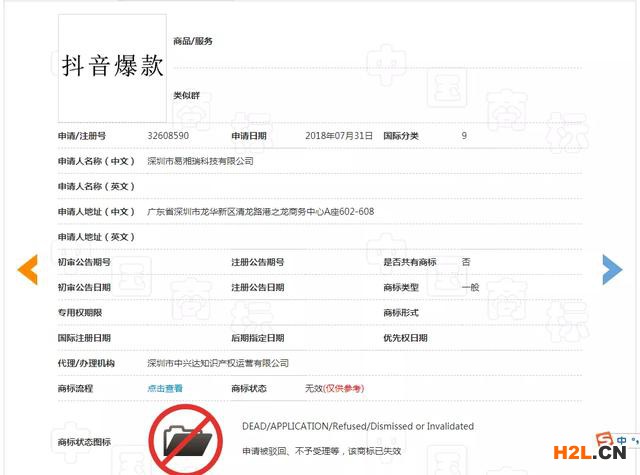Click the 专用权期限 label
The width and height of the screenshot is (640, 475).
pos(80,313)
